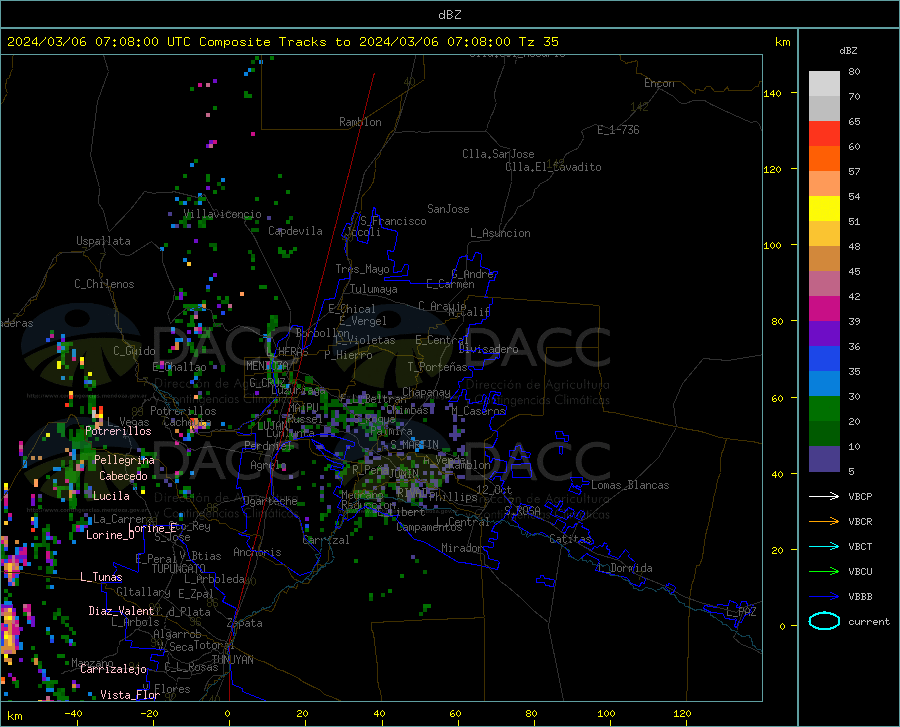Click the Vista_Flor label
The image size is (900, 727).
(130, 695)
